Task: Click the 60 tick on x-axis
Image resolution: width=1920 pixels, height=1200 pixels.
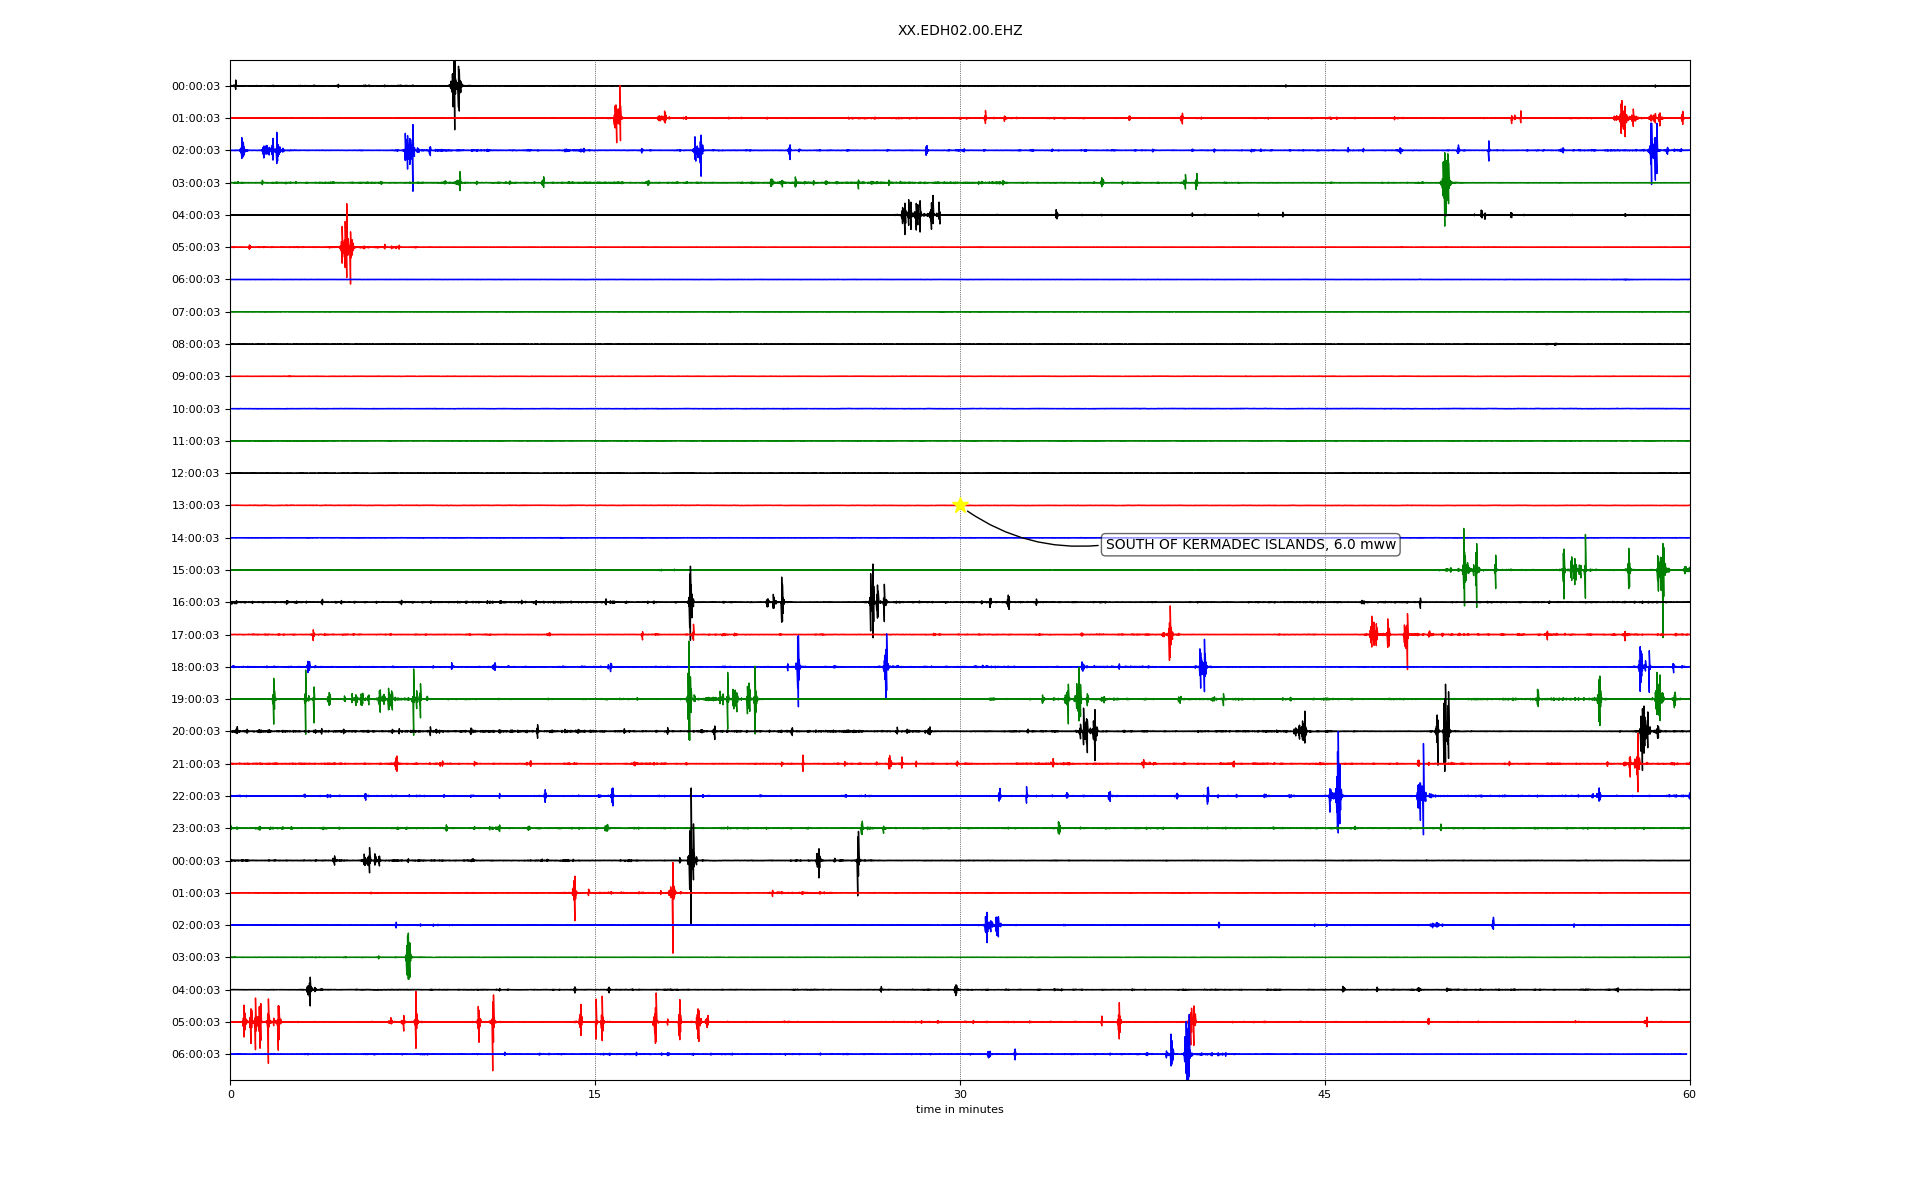Action: click(1689, 1094)
